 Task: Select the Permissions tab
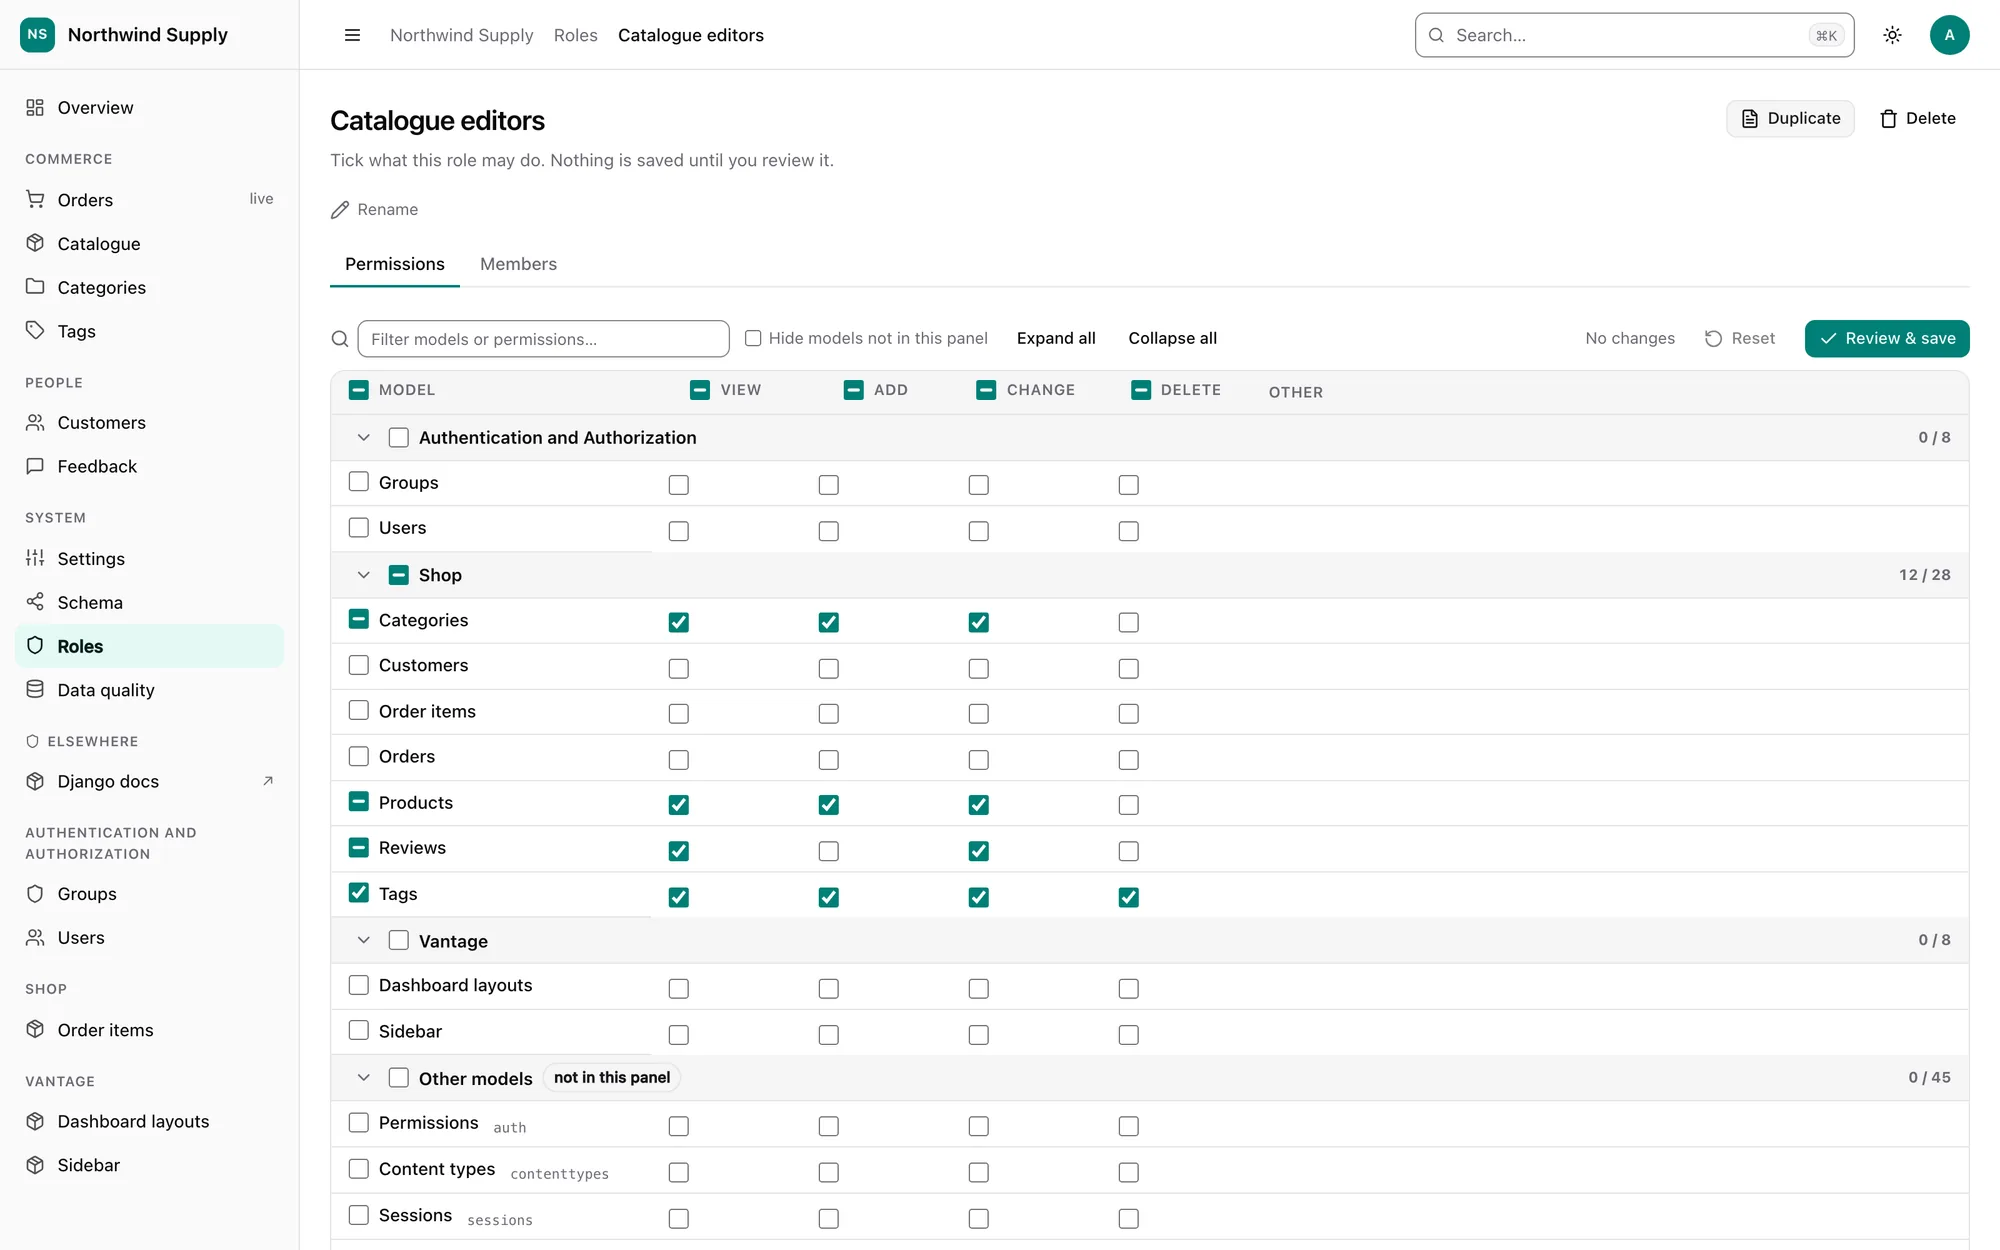tap(395, 264)
